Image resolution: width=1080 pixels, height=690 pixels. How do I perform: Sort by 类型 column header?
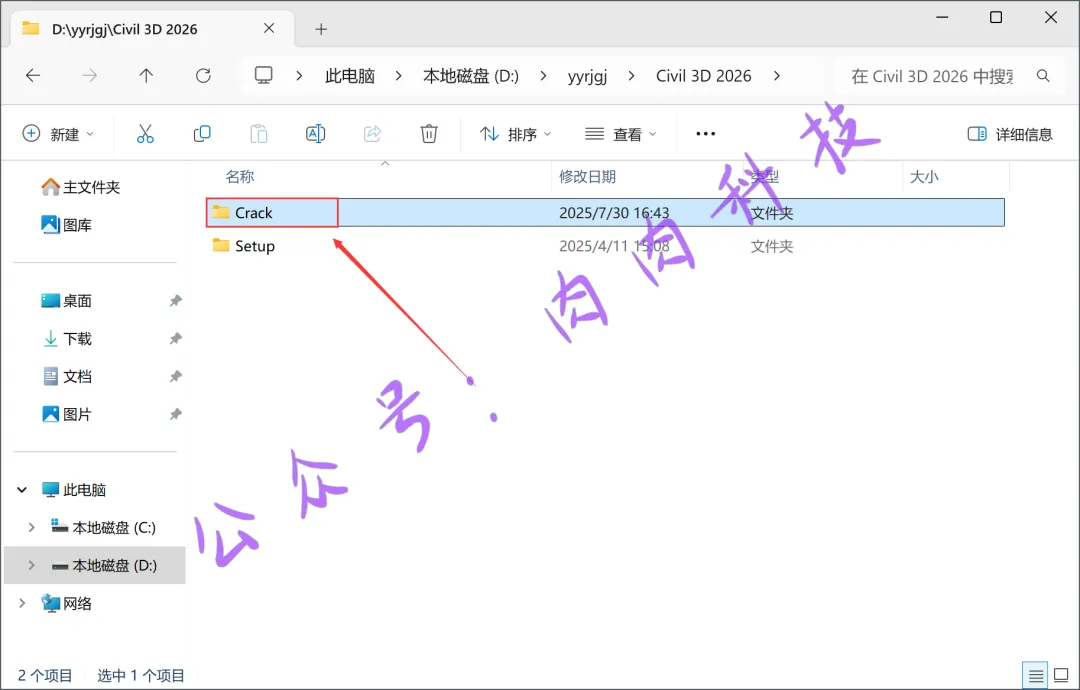[765, 177]
